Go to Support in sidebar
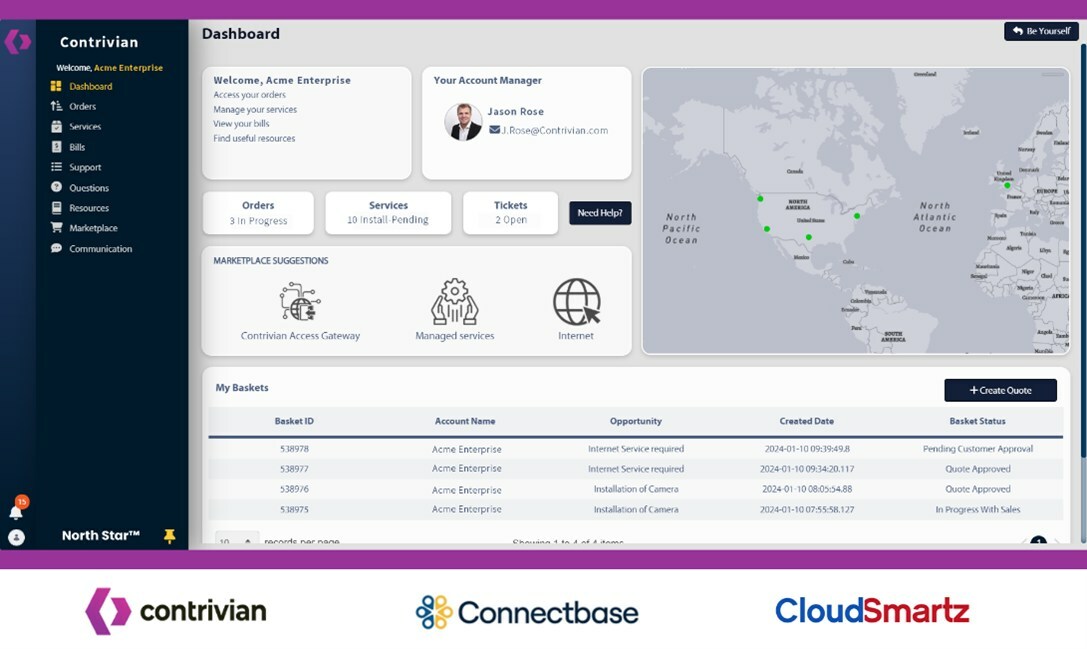This screenshot has height=649, width=1087. pos(85,167)
